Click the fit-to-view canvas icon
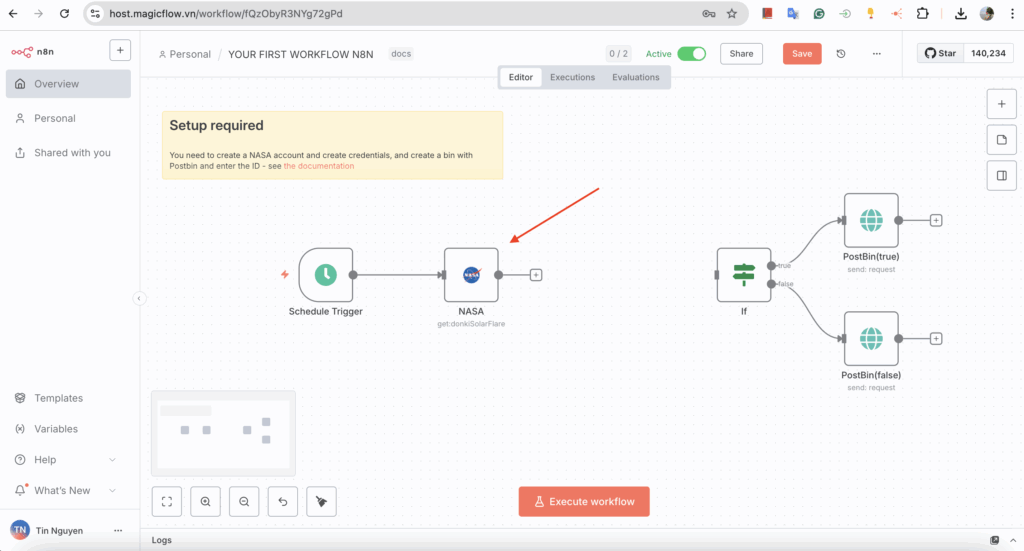This screenshot has height=551, width=1024. pos(167,502)
